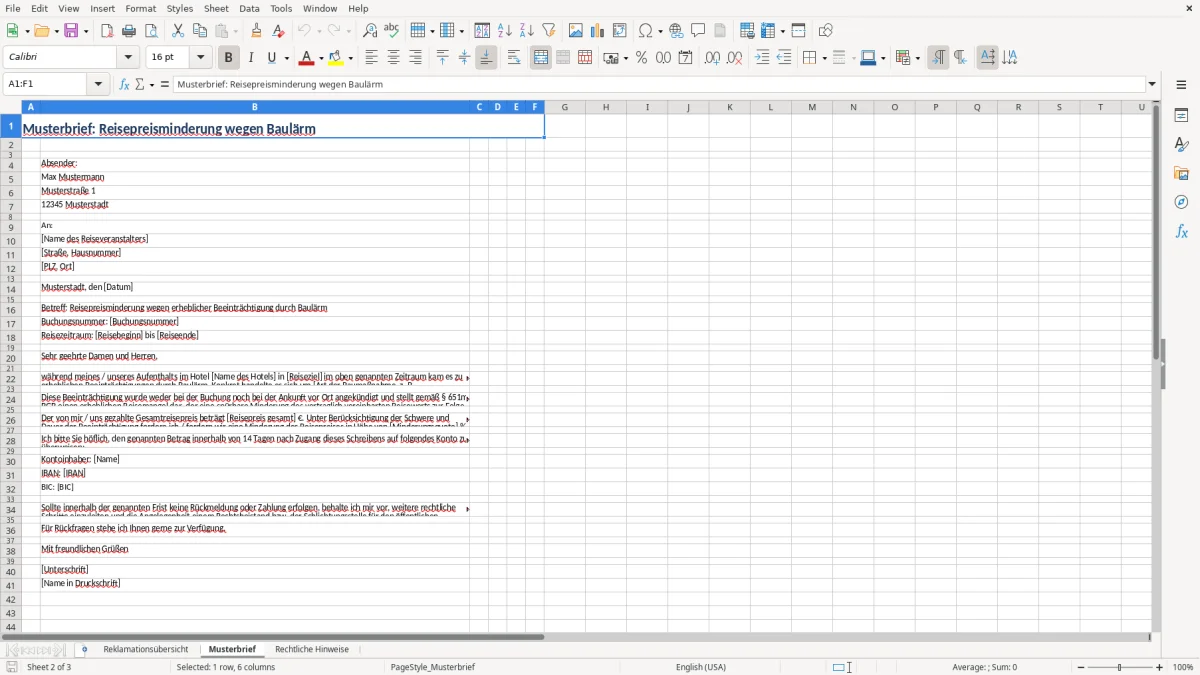Insert Comment speech bubble icon
Screen dimensions: 1200x675
pos(698,31)
